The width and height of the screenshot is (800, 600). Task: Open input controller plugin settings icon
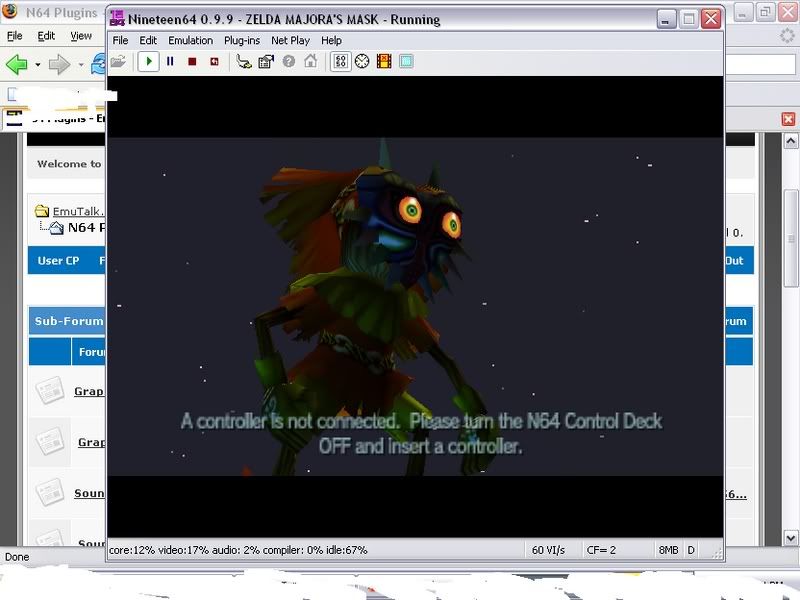(244, 62)
